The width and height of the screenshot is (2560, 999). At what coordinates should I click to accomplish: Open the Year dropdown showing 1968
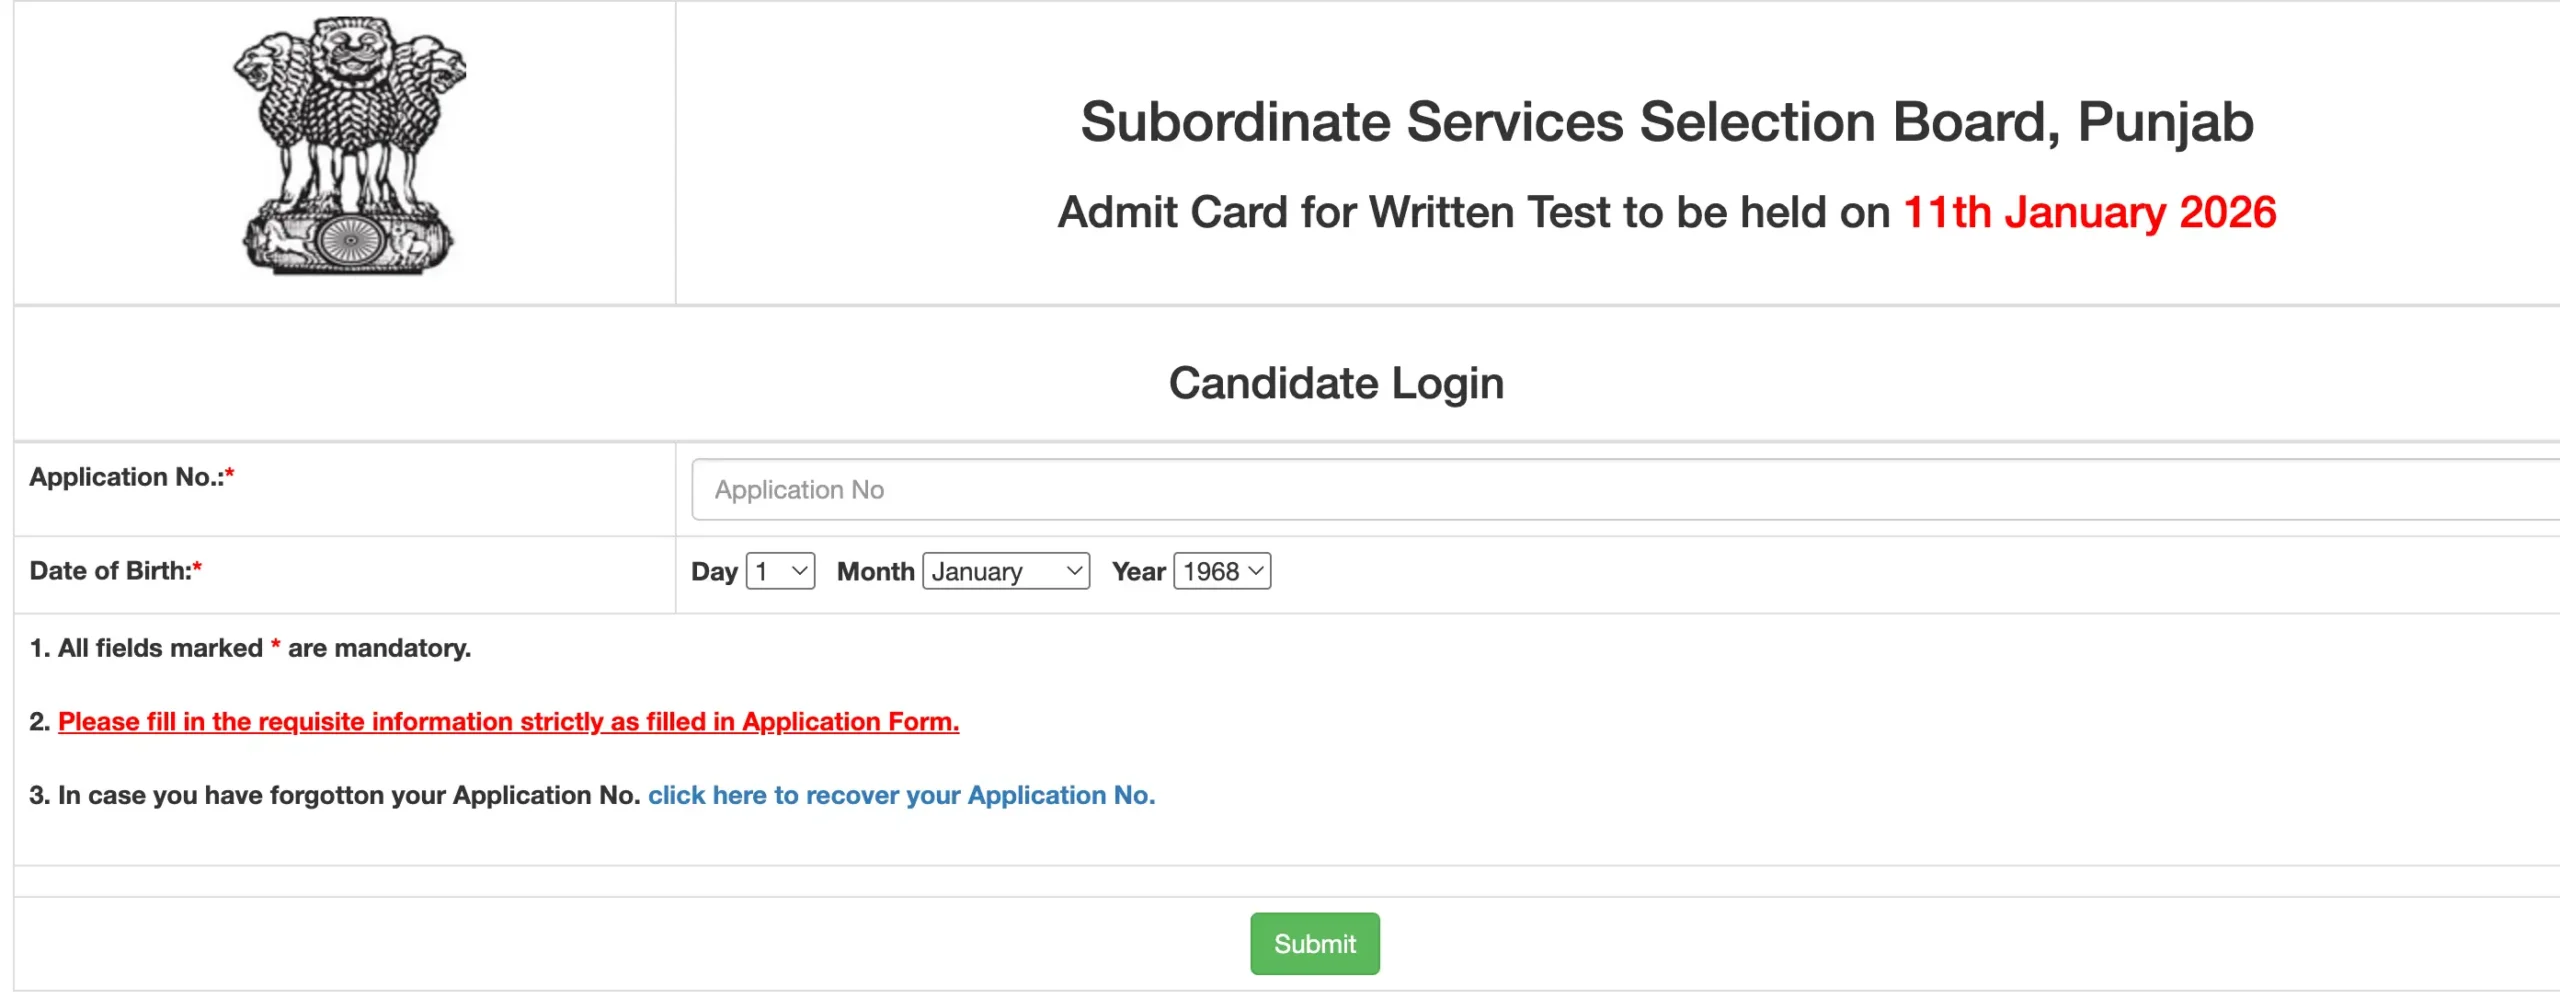1221,571
